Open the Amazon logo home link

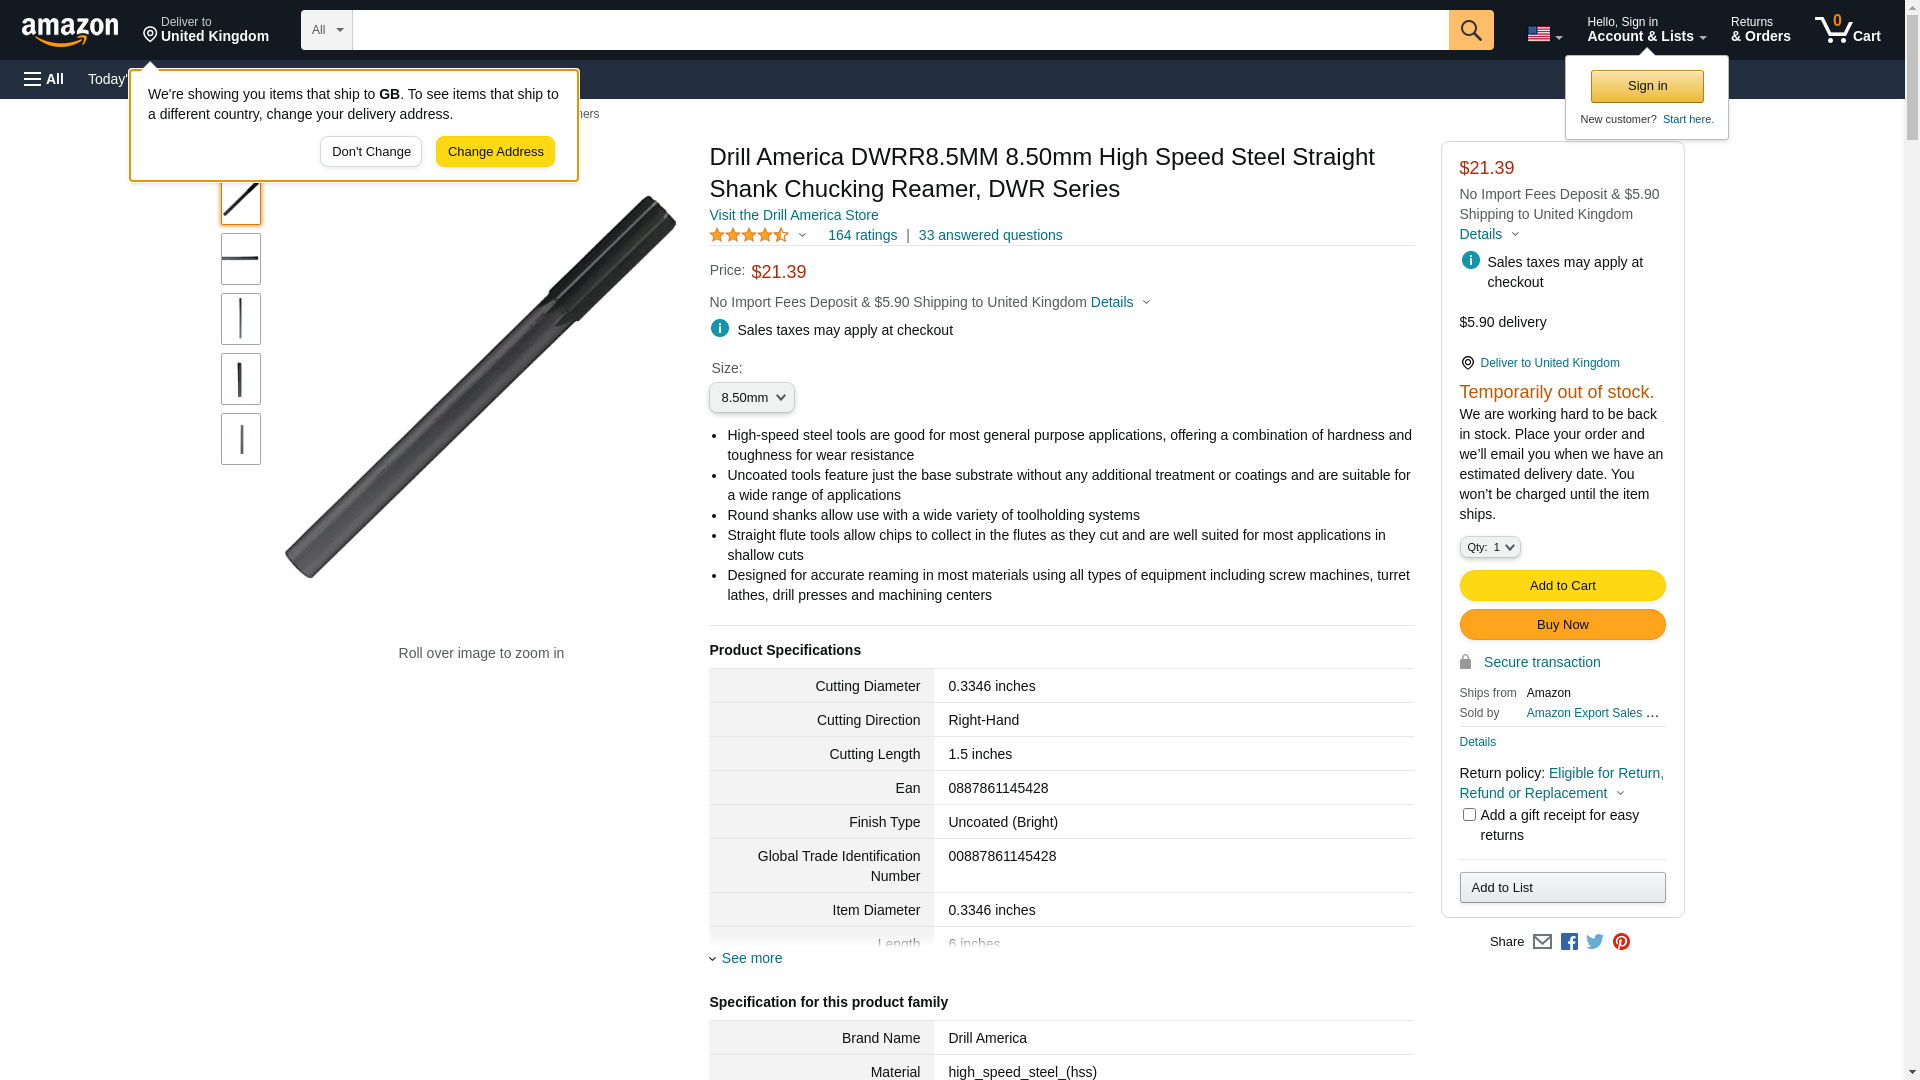[x=70, y=32]
